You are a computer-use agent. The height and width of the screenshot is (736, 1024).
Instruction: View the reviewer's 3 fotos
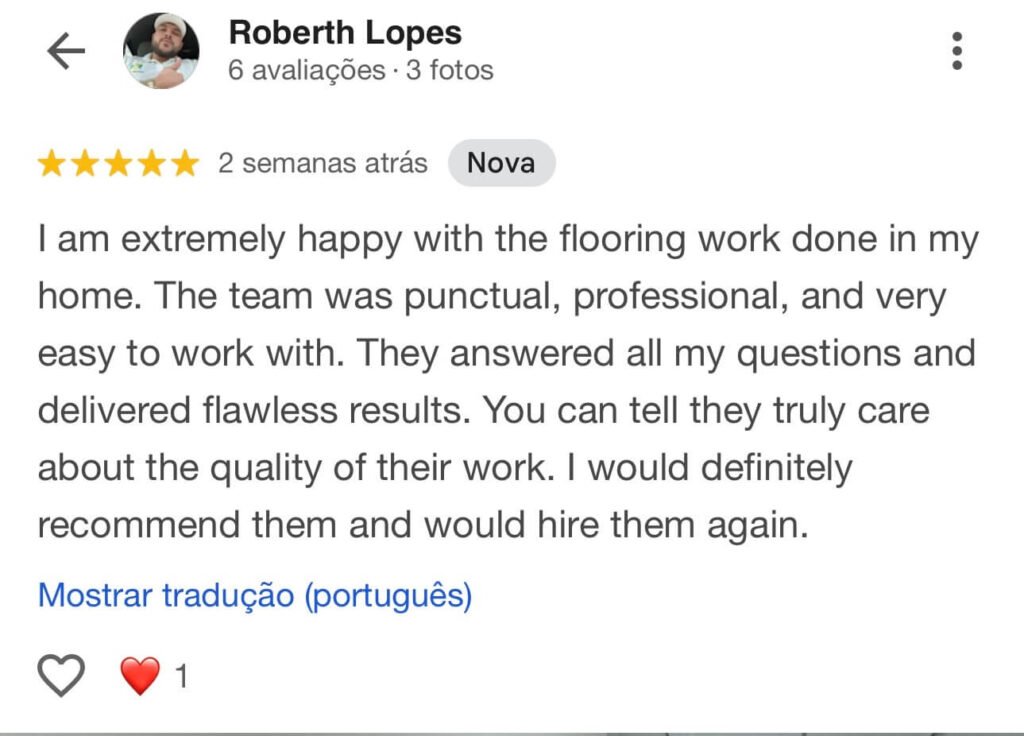tap(449, 71)
